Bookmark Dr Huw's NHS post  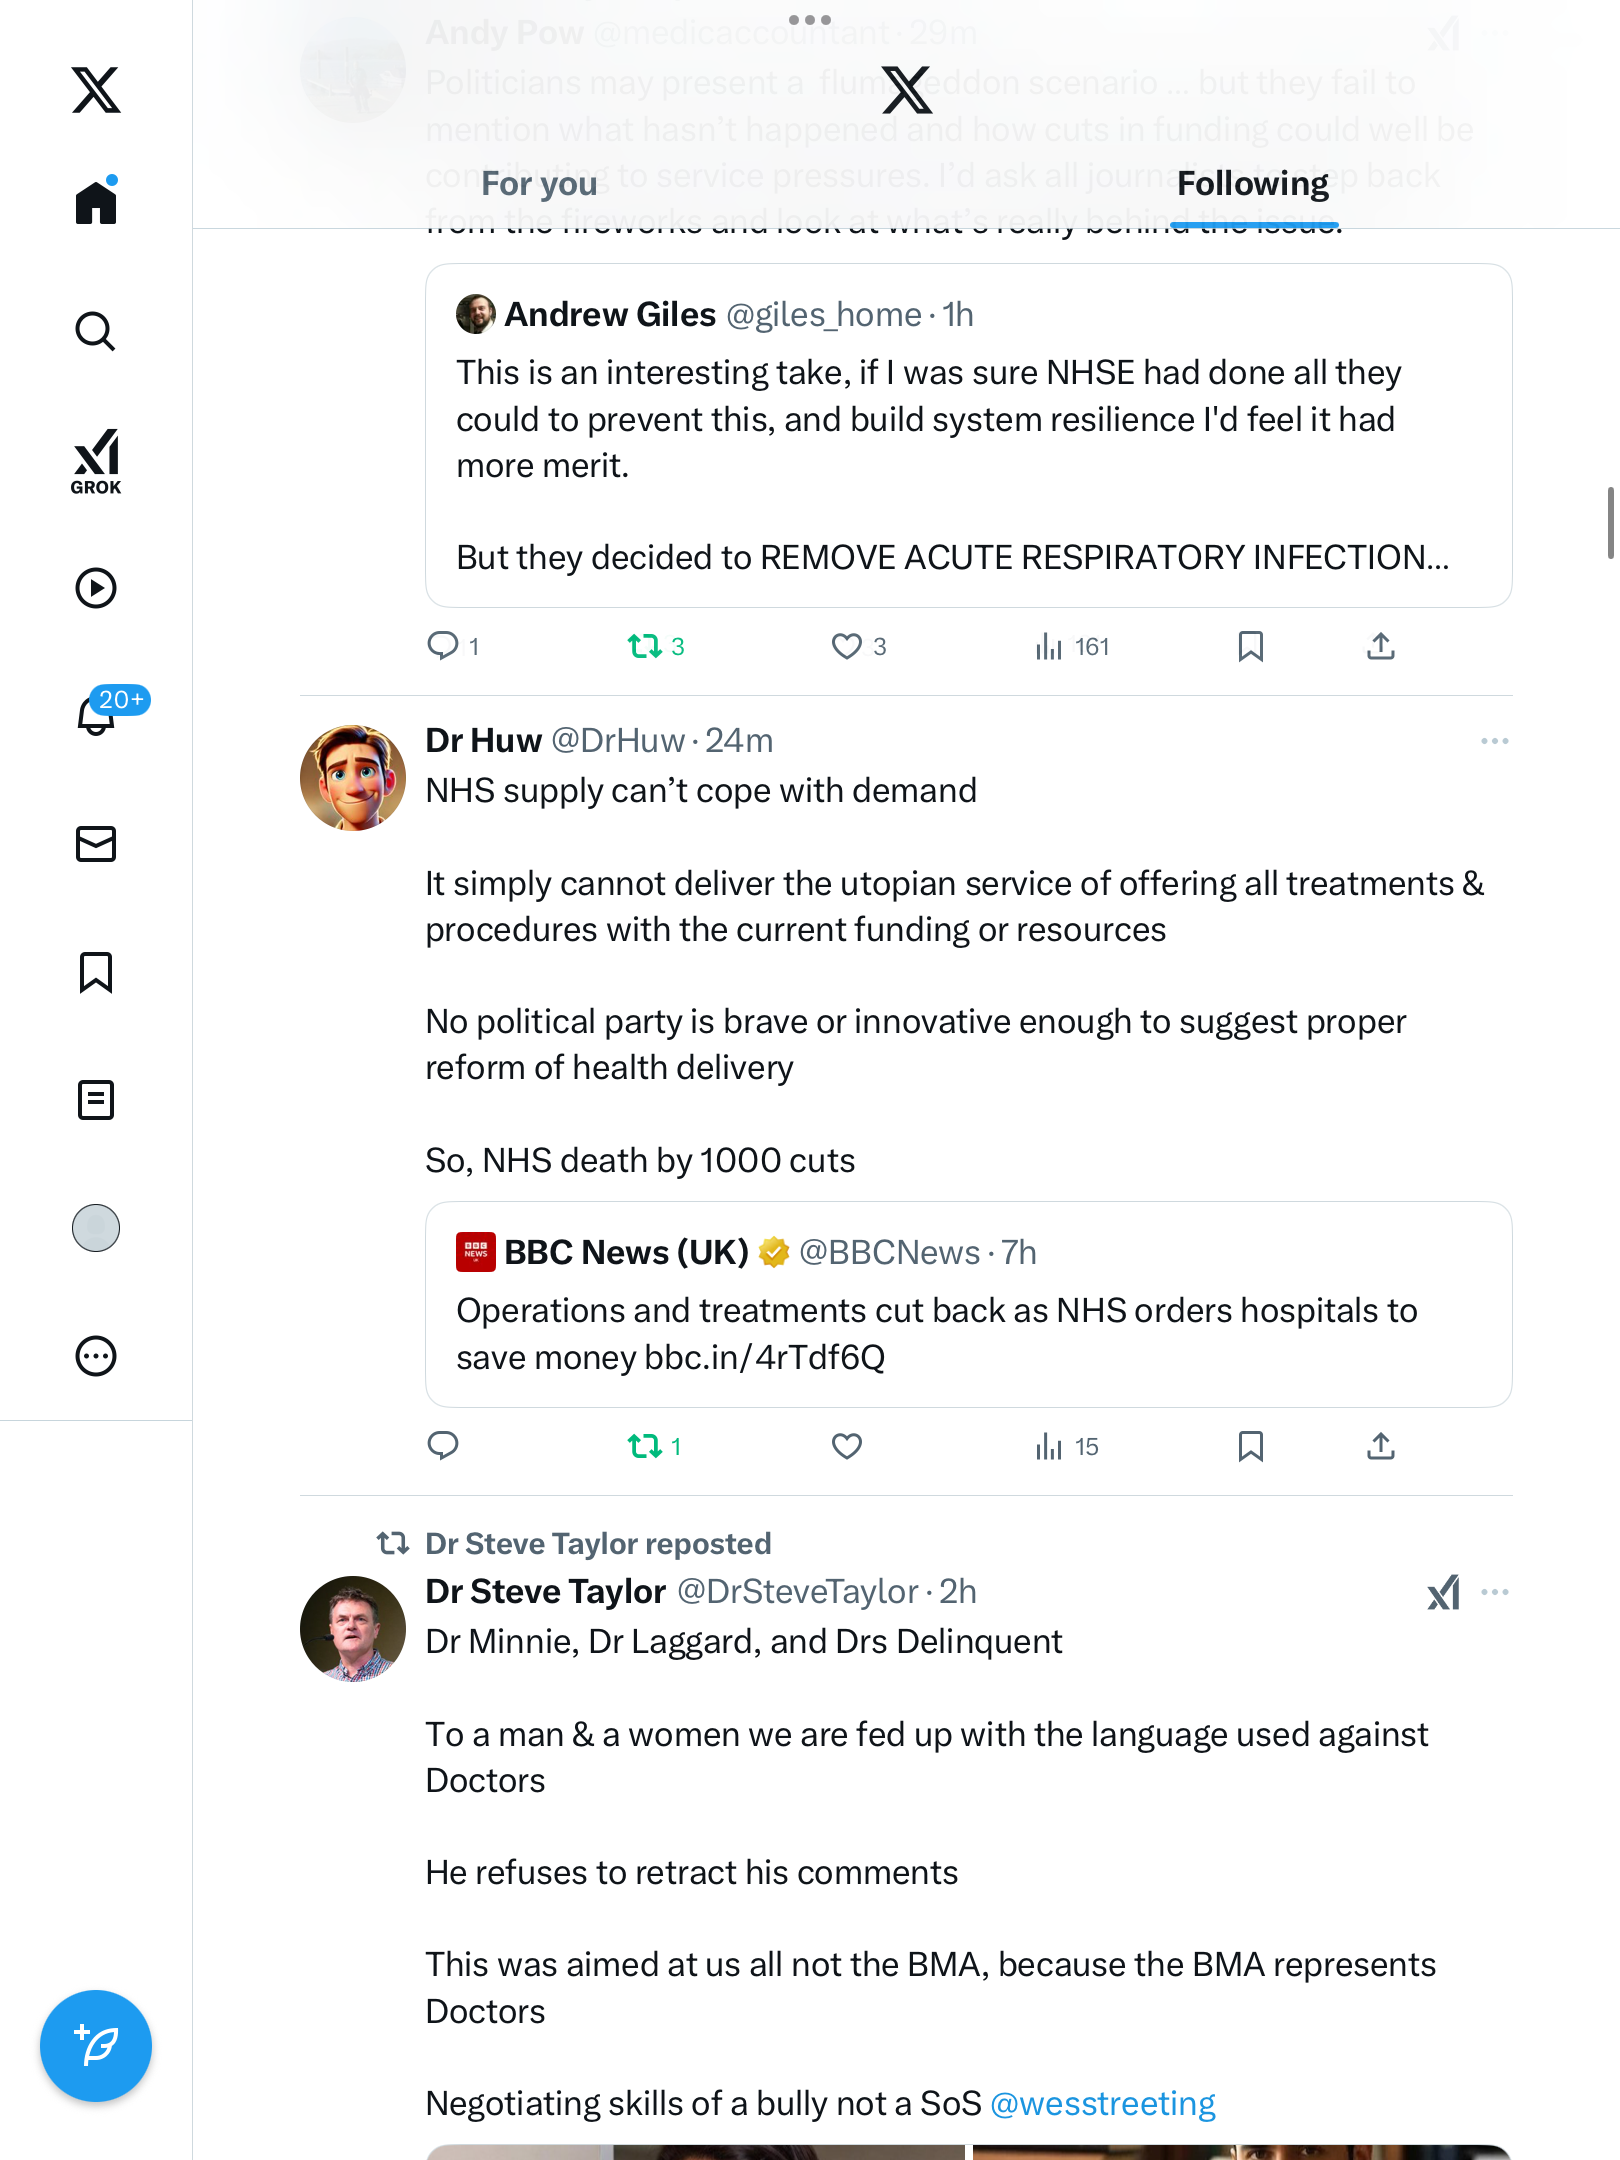[x=1250, y=1446]
